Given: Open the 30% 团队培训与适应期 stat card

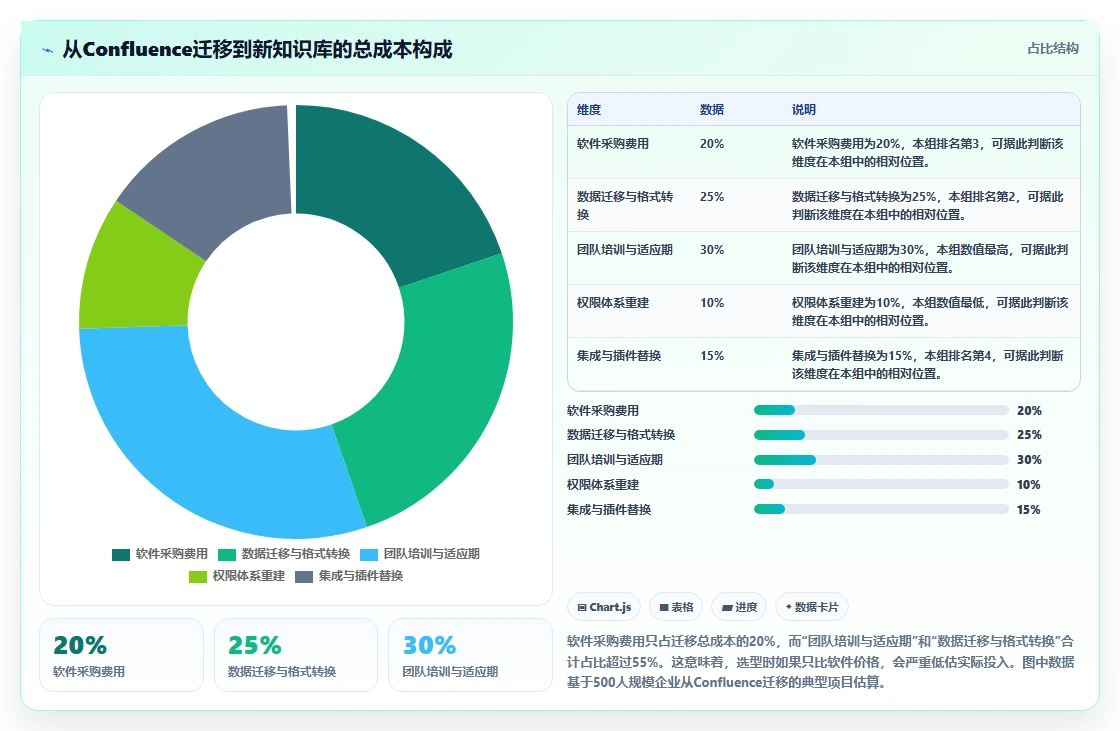Looking at the screenshot, I should (470, 655).
